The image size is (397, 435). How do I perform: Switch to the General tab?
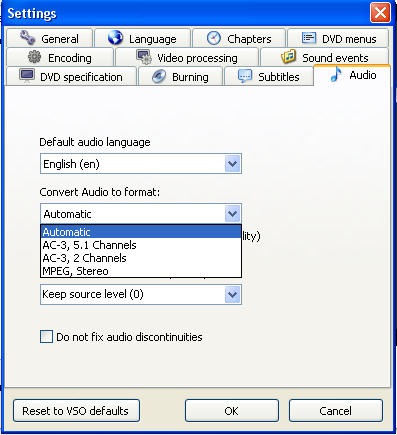[49, 38]
